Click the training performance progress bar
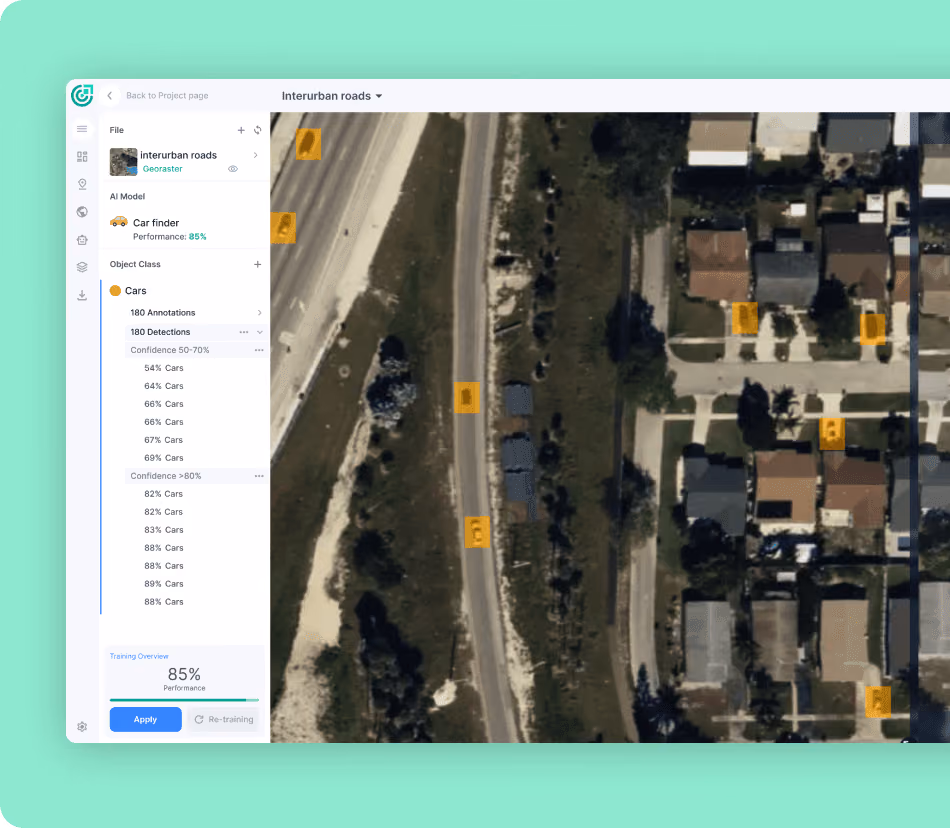The image size is (950, 828). point(184,700)
